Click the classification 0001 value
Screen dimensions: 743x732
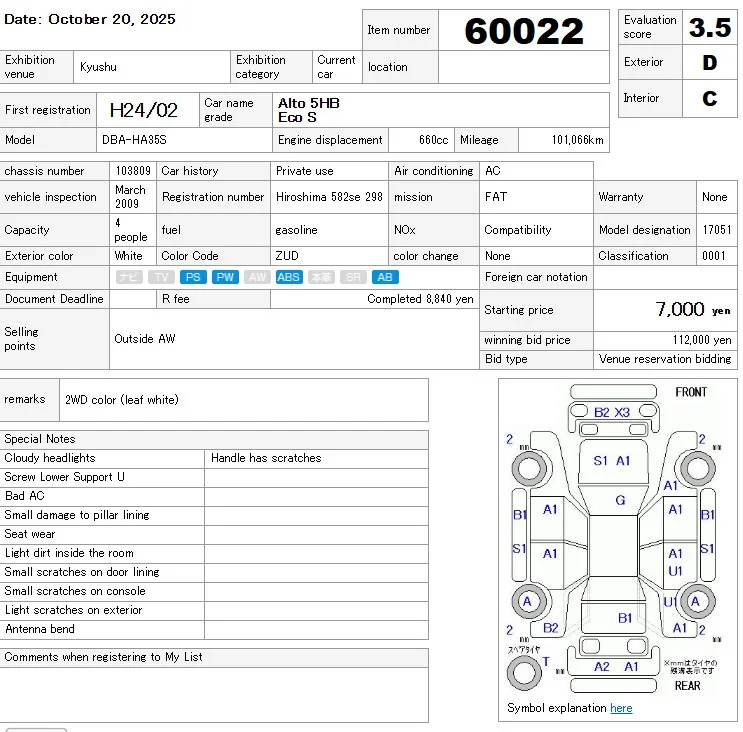tap(714, 256)
